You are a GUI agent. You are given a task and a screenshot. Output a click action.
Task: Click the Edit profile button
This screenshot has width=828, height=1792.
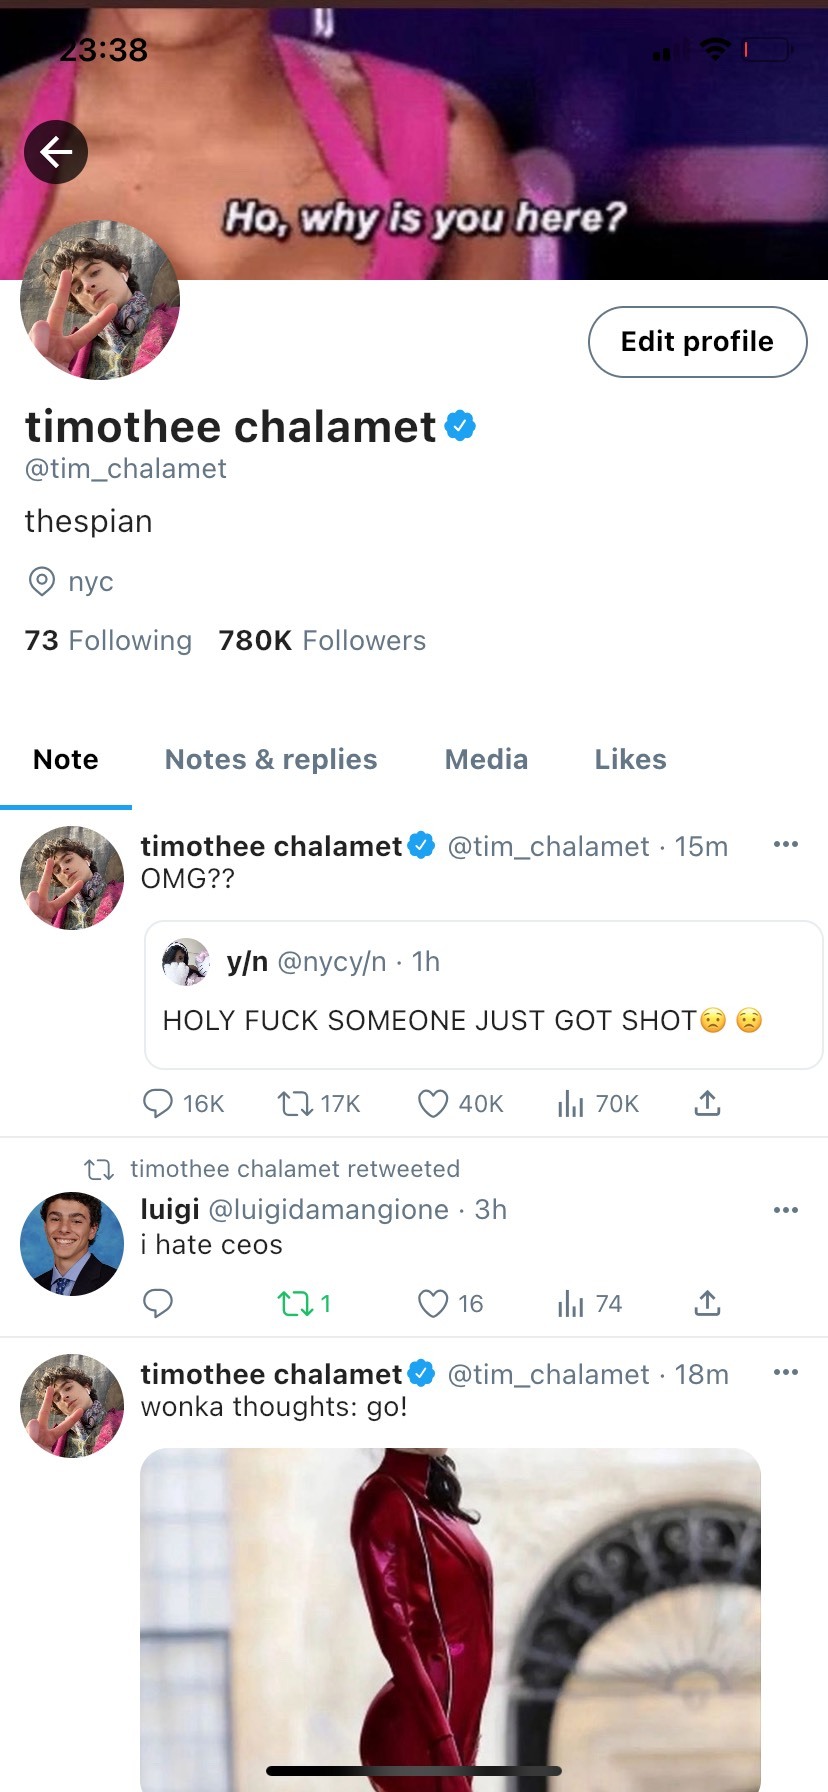click(x=697, y=342)
